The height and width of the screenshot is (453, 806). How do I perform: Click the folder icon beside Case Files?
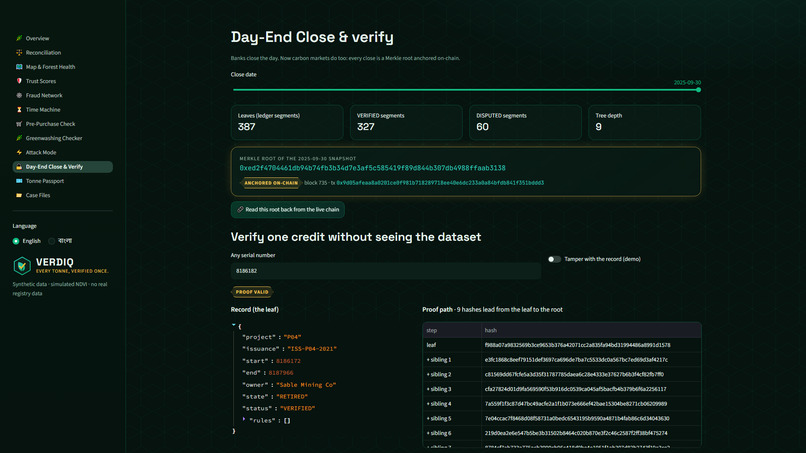[x=19, y=195]
